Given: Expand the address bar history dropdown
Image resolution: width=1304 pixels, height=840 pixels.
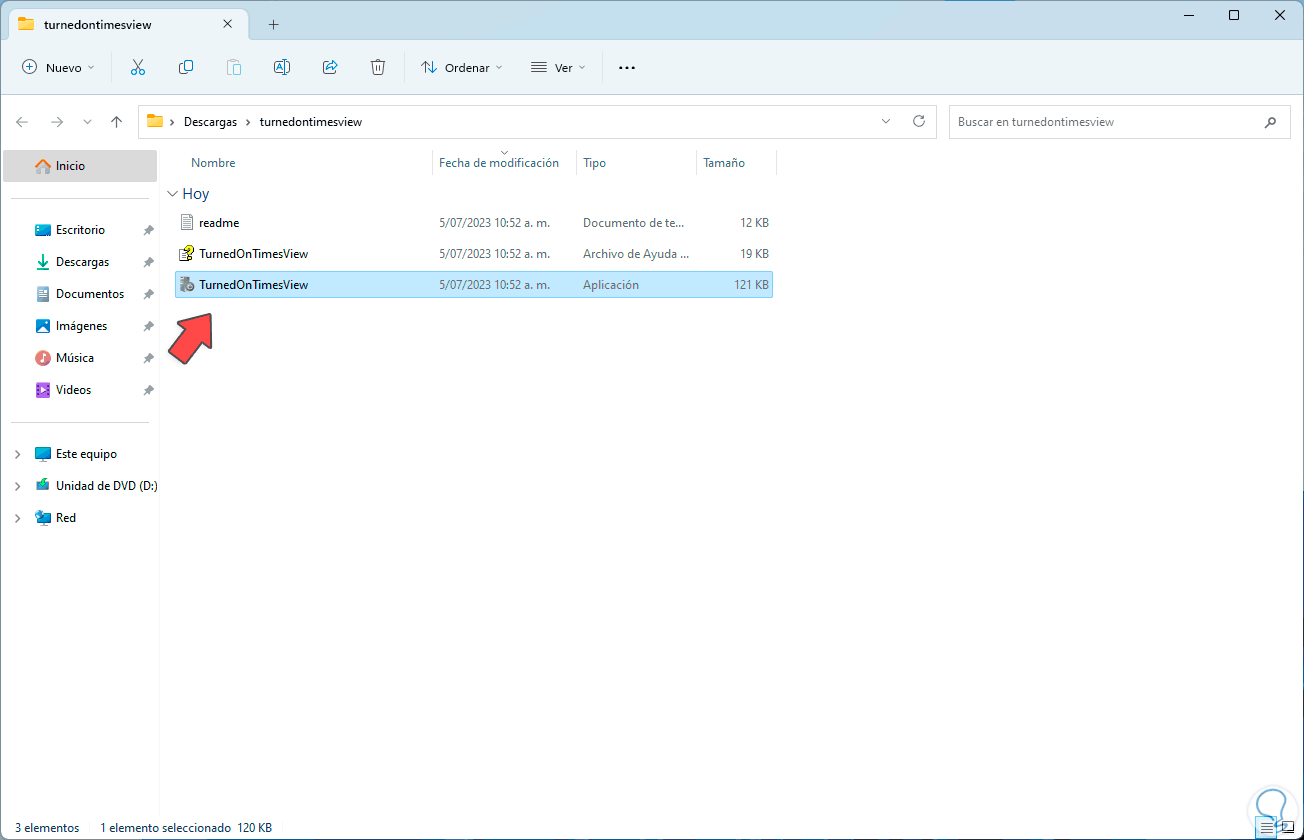Looking at the screenshot, I should [x=886, y=121].
